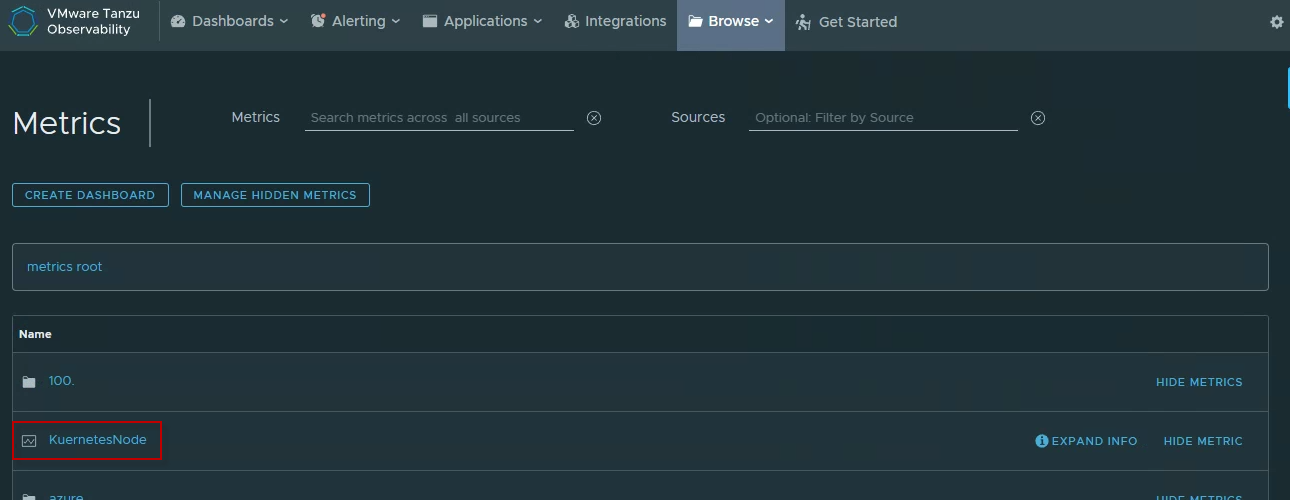Go to Integrations

pyautogui.click(x=615, y=21)
